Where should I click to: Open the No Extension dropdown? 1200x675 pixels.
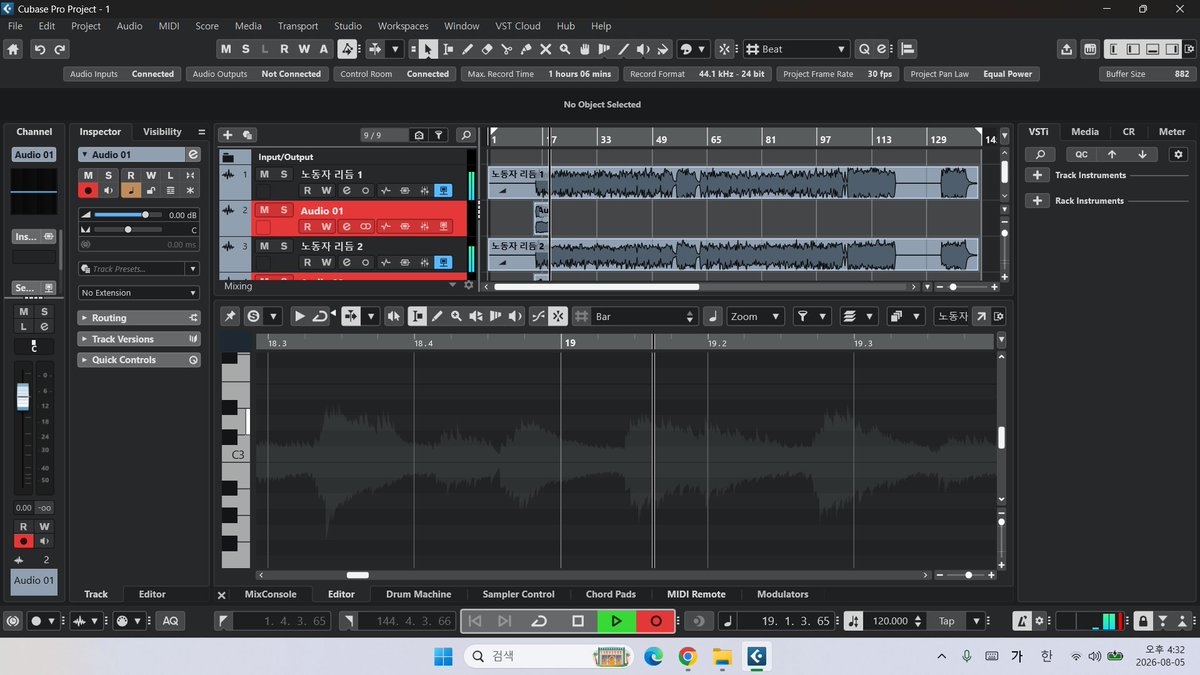[x=139, y=293]
